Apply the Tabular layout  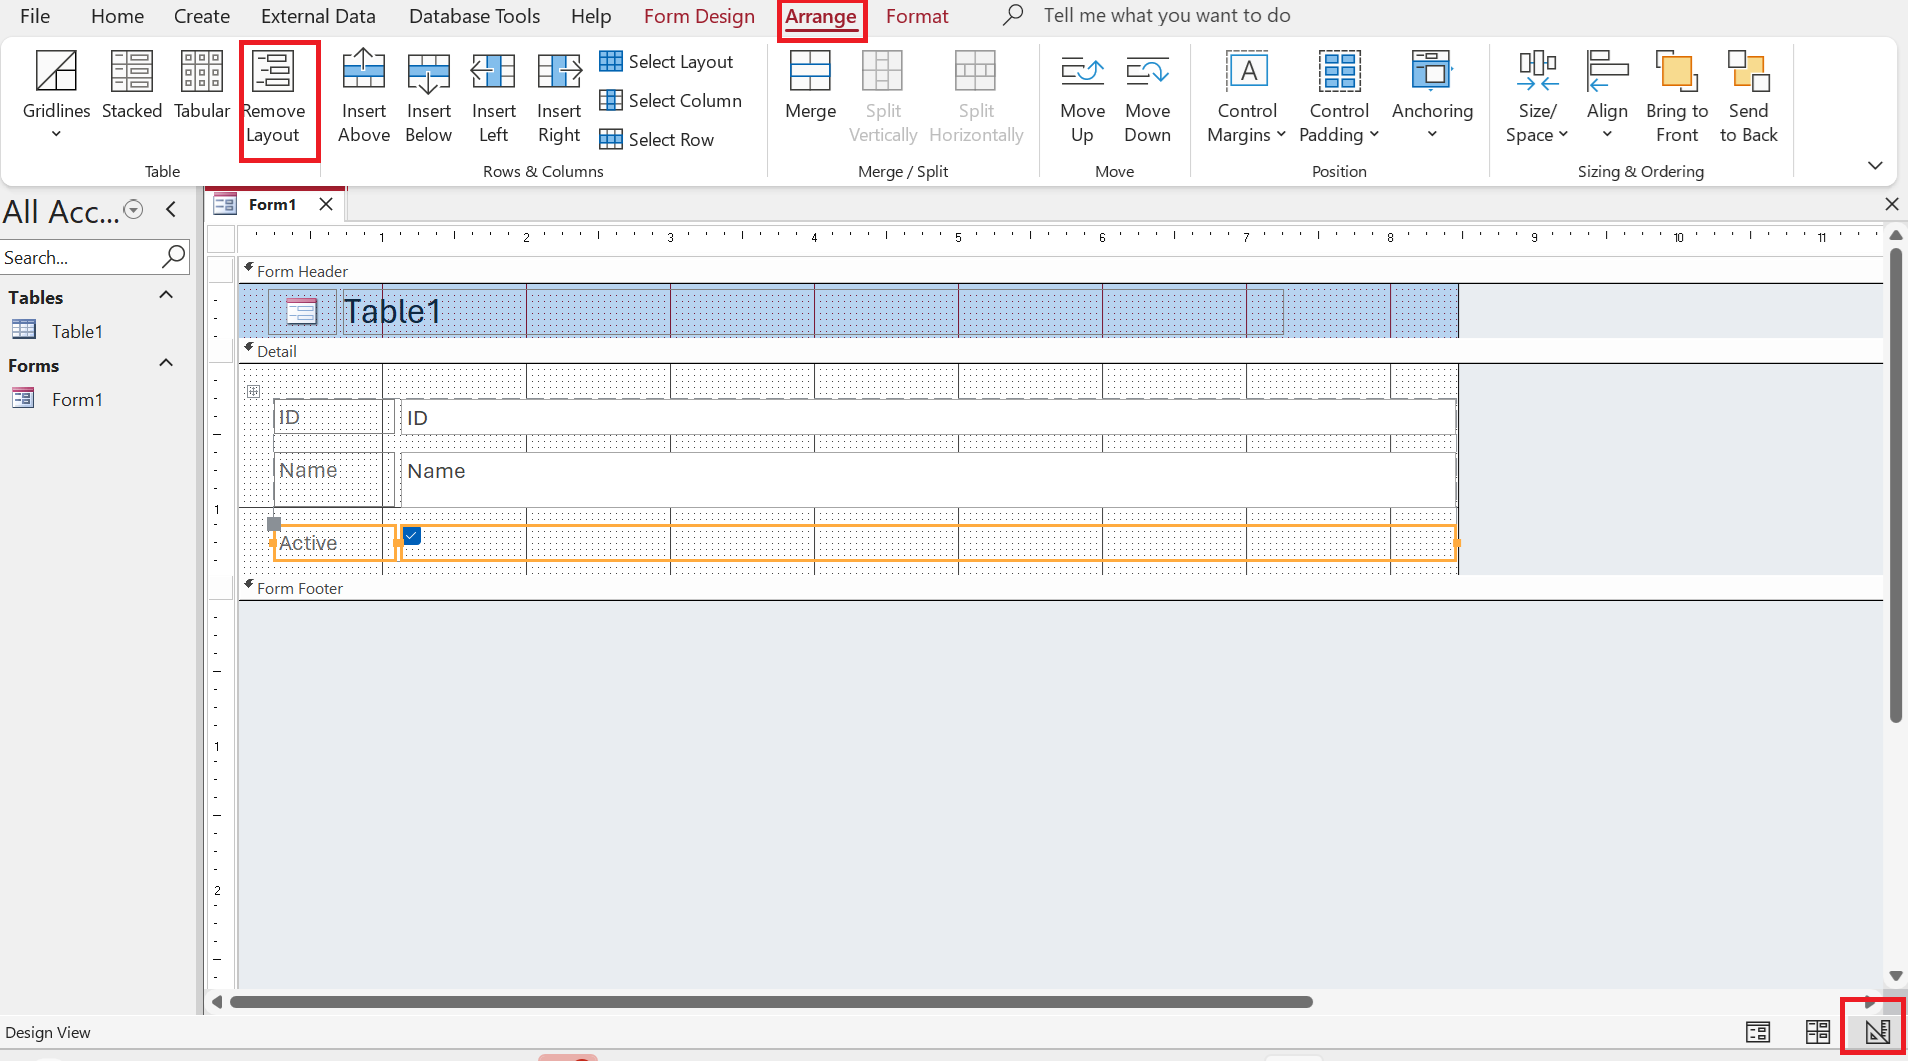click(x=201, y=86)
